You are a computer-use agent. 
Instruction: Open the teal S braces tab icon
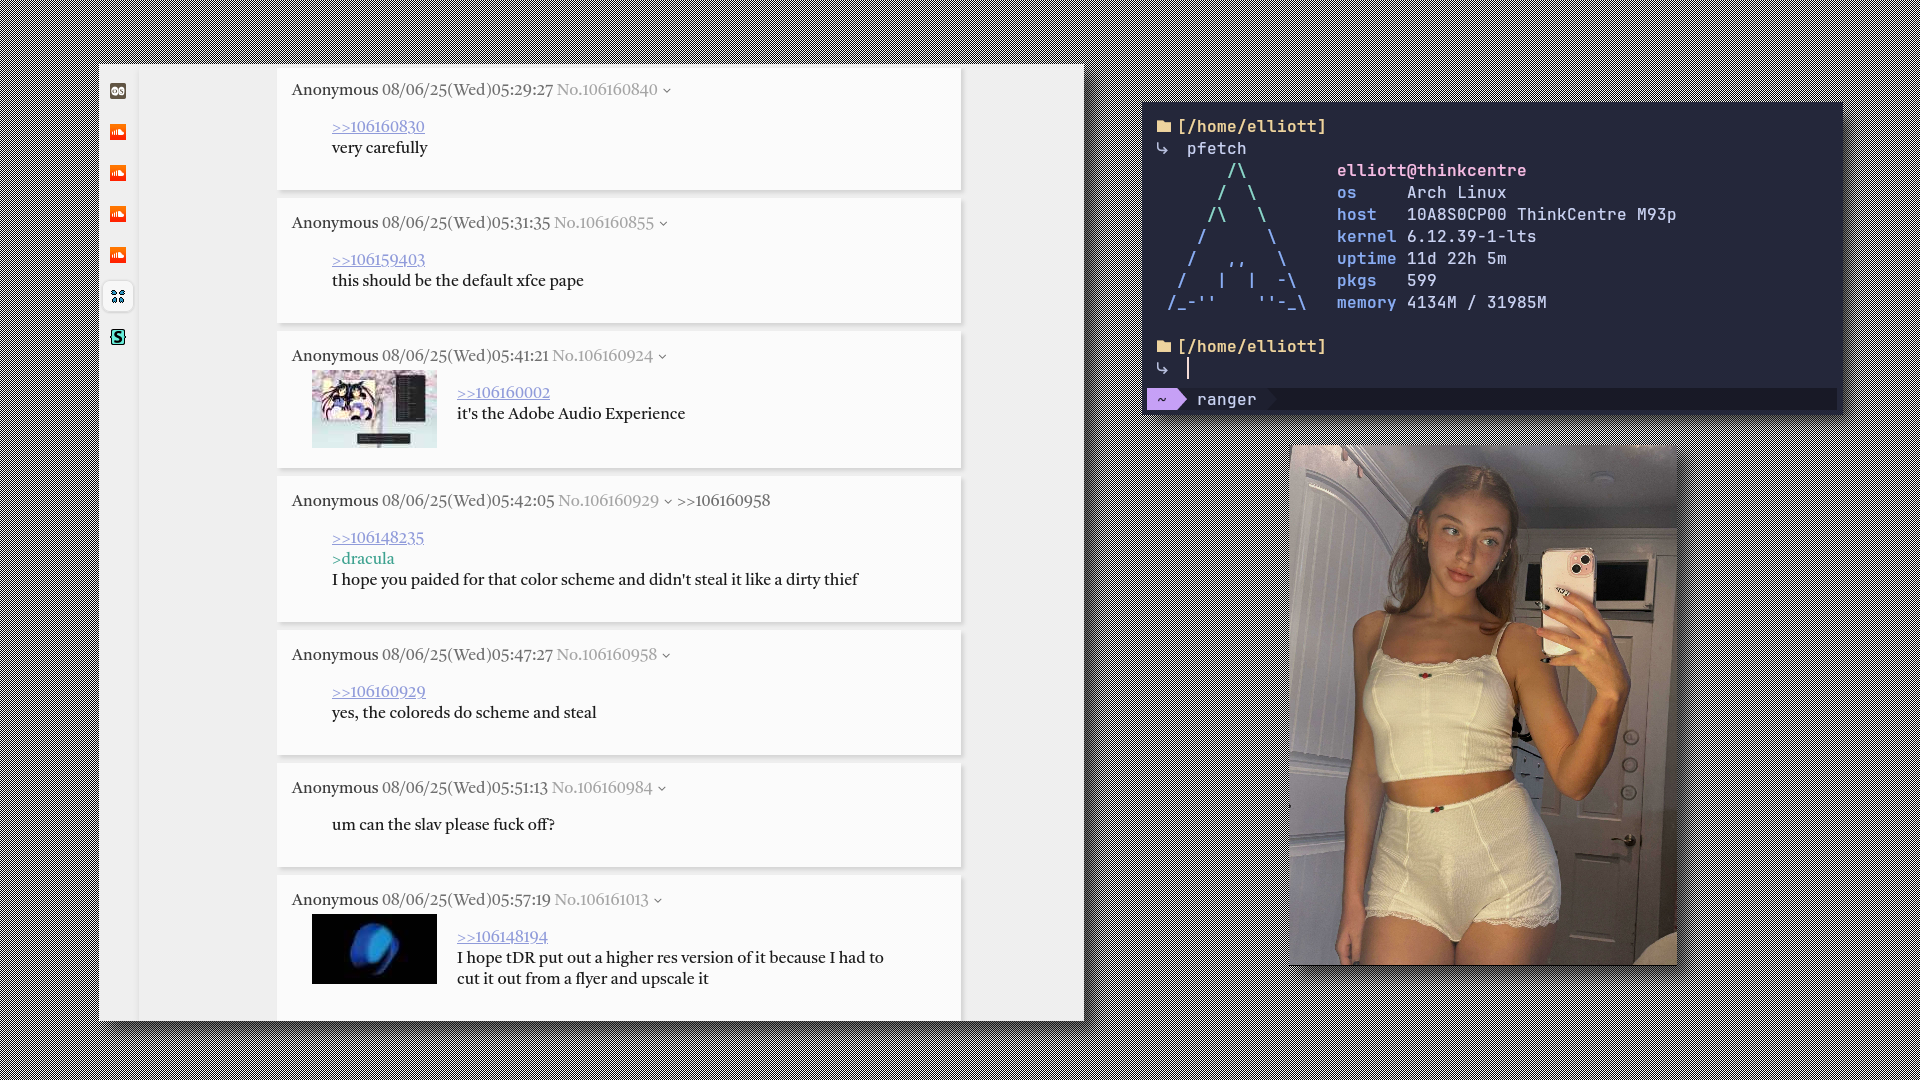click(x=118, y=337)
